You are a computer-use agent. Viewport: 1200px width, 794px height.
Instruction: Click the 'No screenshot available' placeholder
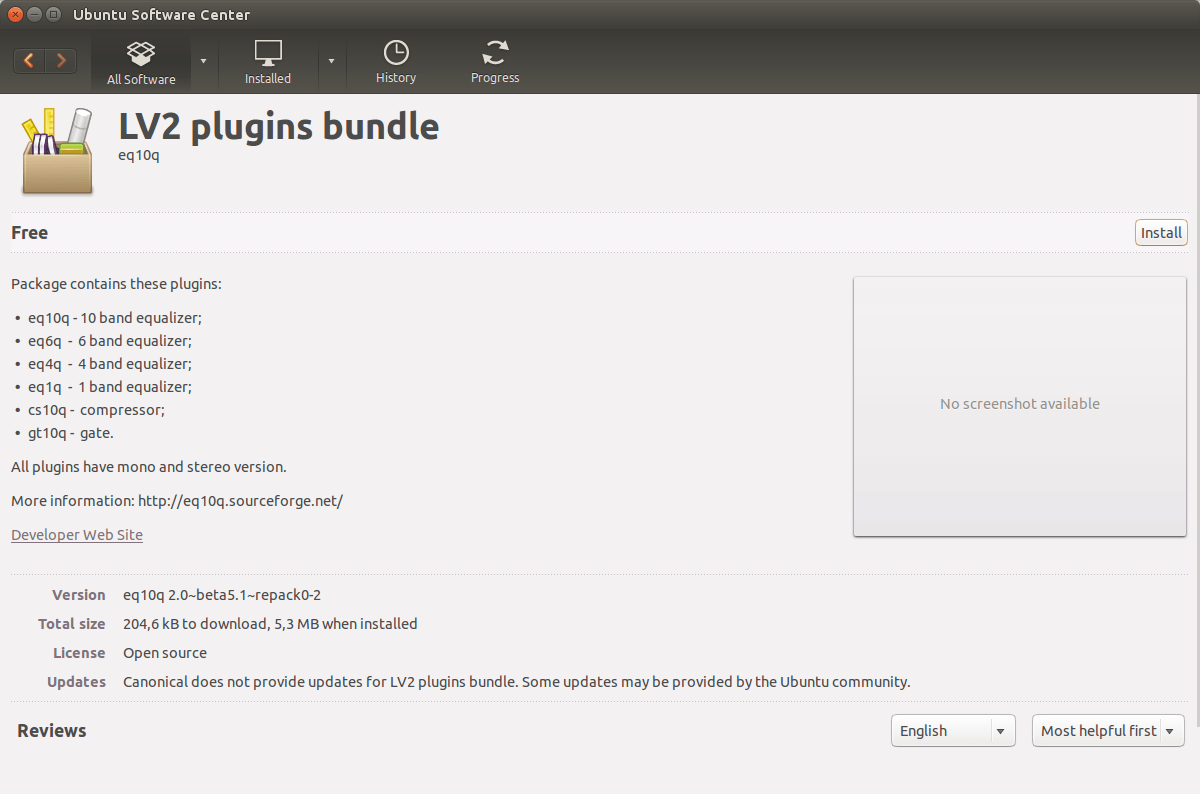click(x=1019, y=404)
